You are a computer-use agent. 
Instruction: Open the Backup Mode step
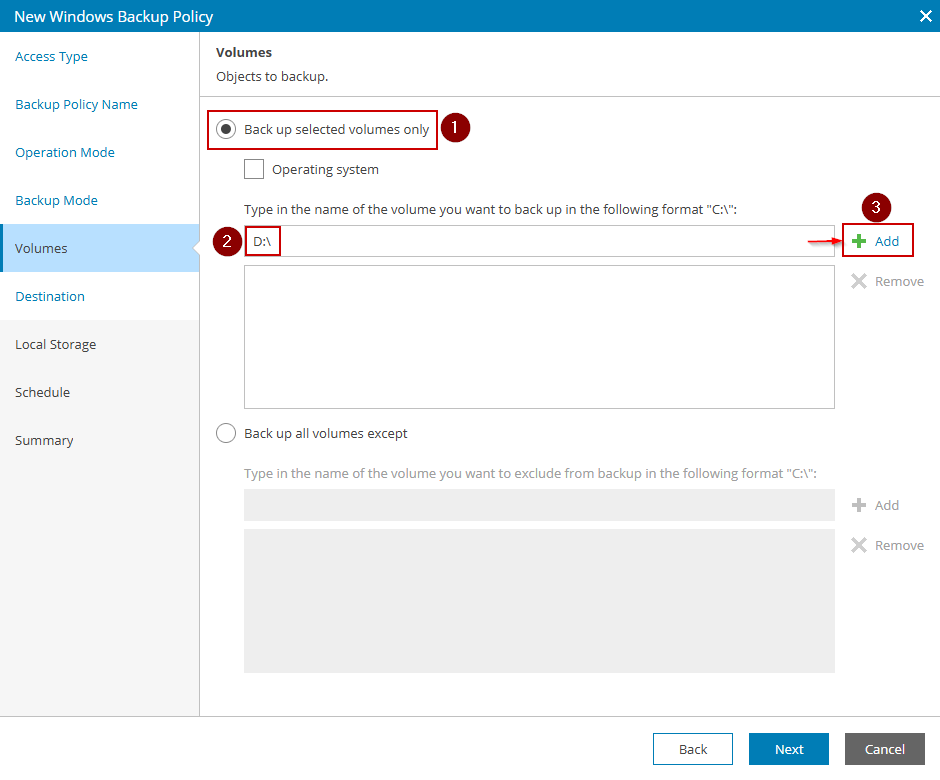56,201
